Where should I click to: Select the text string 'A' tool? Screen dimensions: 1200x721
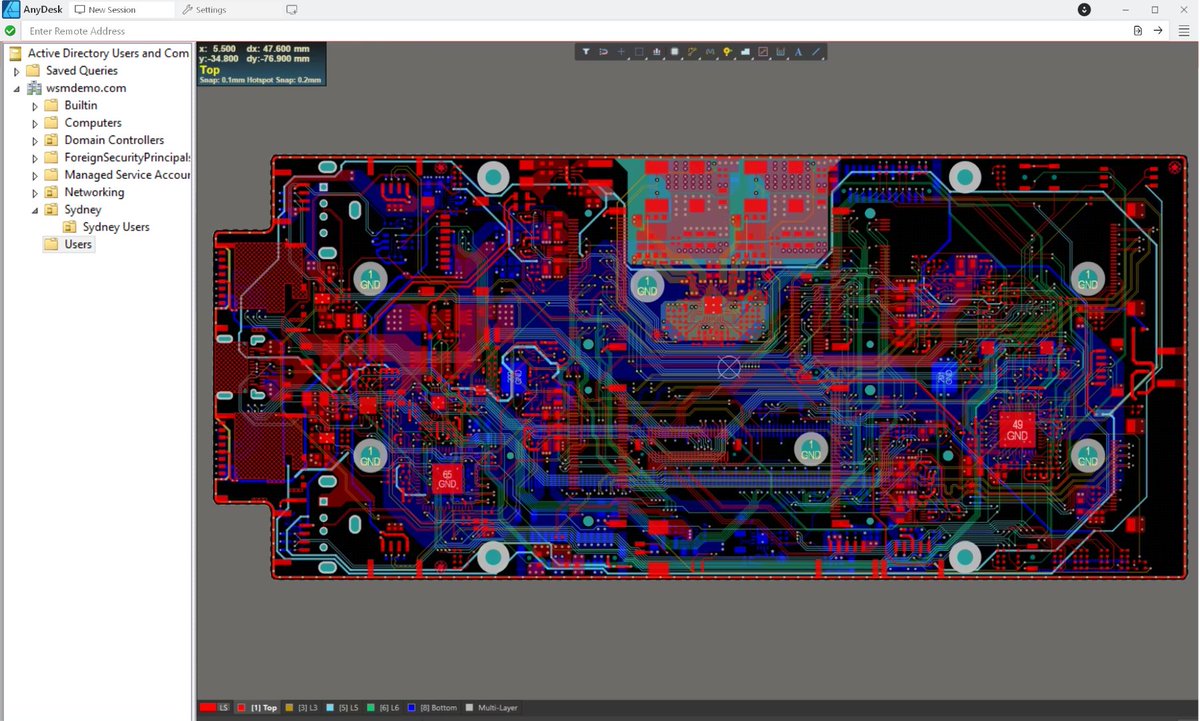click(798, 52)
